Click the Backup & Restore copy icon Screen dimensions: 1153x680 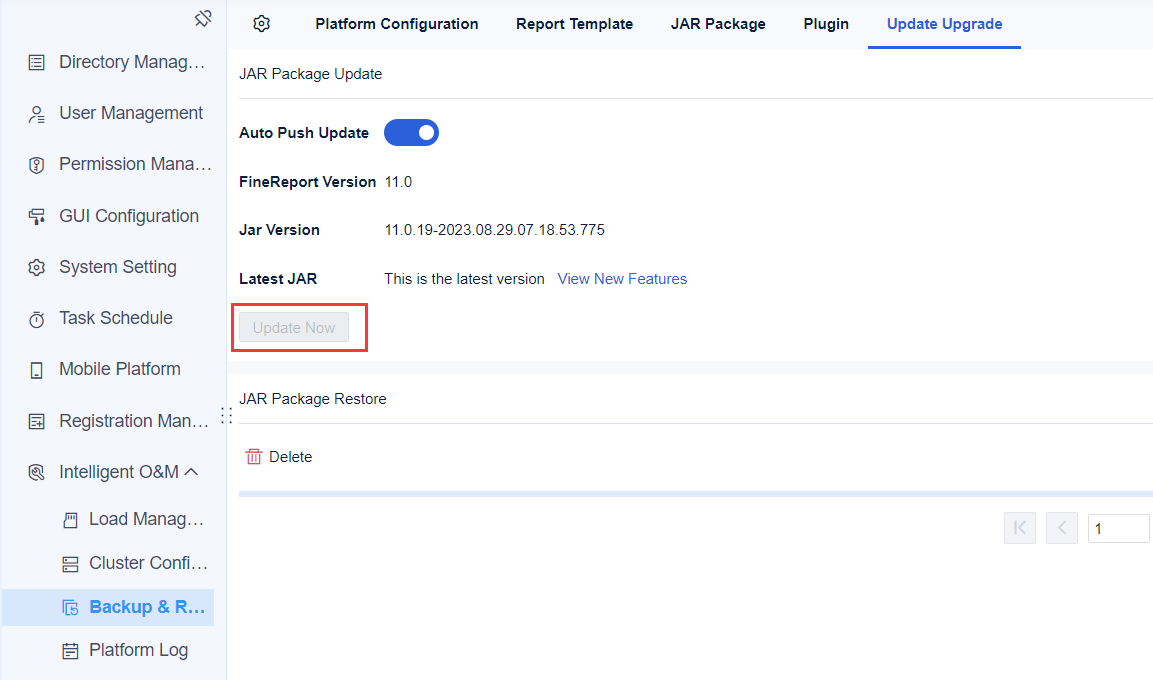(x=70, y=607)
